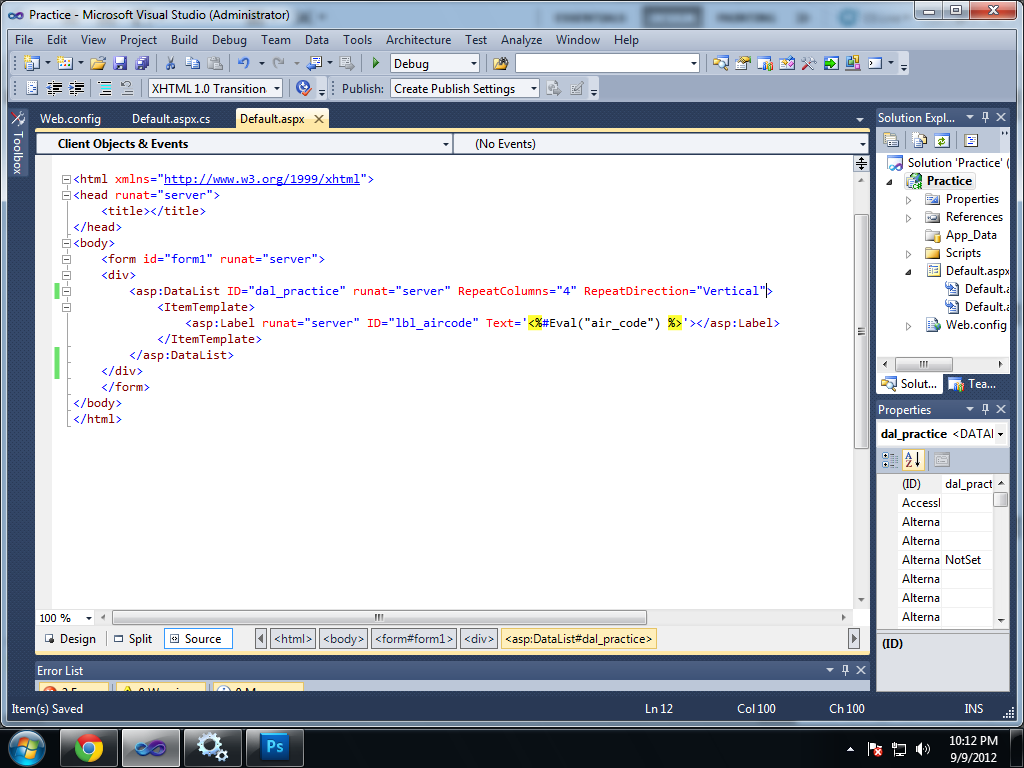Click the Check Accessibility toolbar icon
Viewport: 1024px width, 768px height.
(x=304, y=88)
